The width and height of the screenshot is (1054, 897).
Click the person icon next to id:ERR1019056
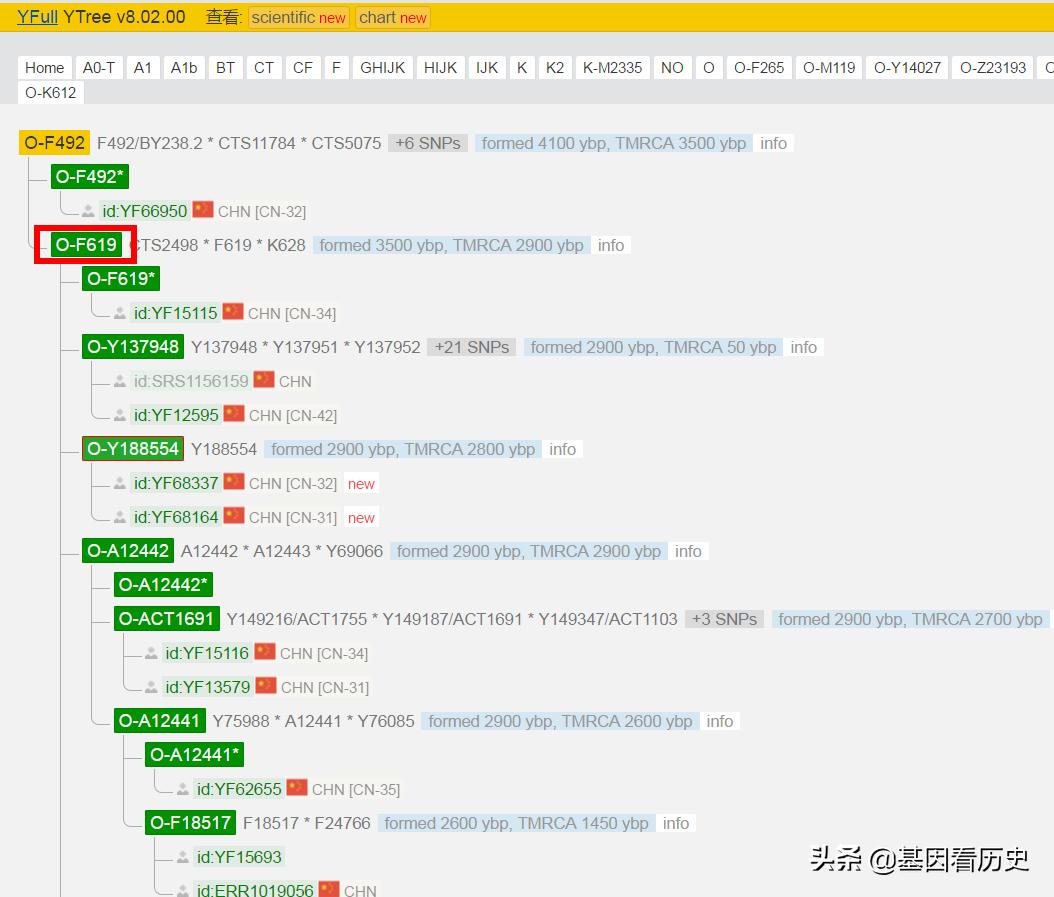click(181, 888)
